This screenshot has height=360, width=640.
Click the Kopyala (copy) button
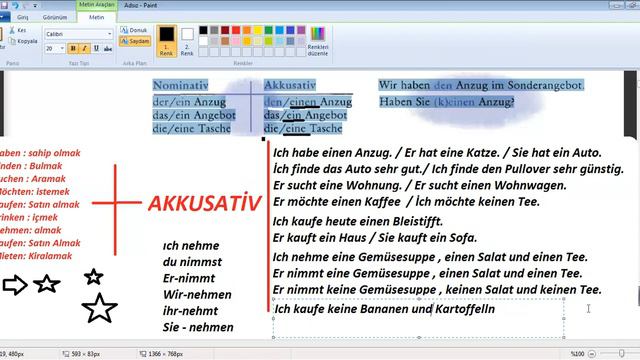pos(23,41)
